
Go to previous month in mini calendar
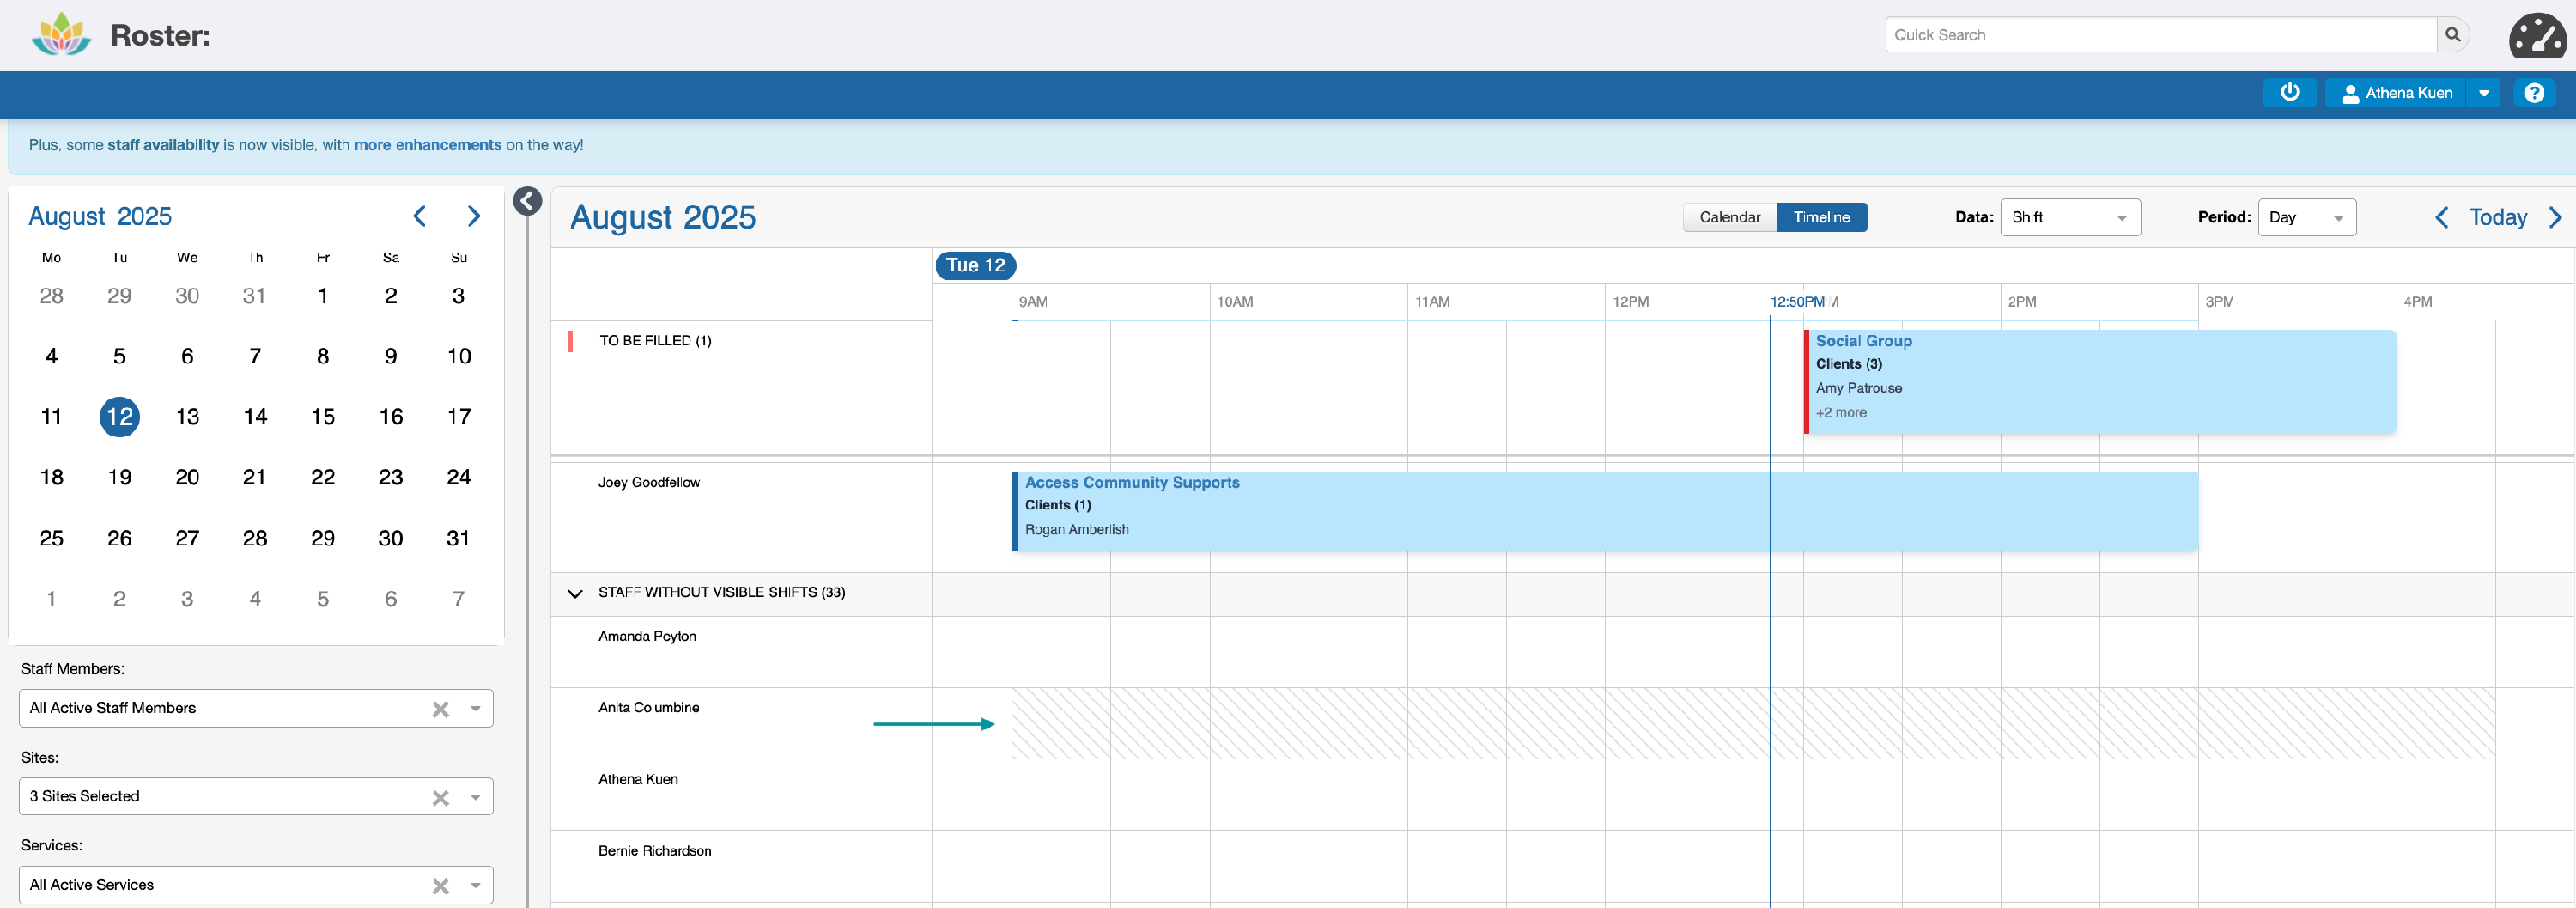click(420, 216)
